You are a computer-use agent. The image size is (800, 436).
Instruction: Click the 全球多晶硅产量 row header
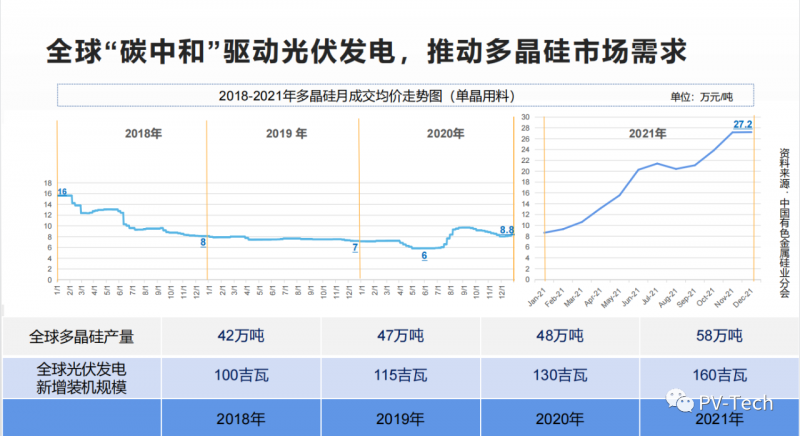[86, 336]
